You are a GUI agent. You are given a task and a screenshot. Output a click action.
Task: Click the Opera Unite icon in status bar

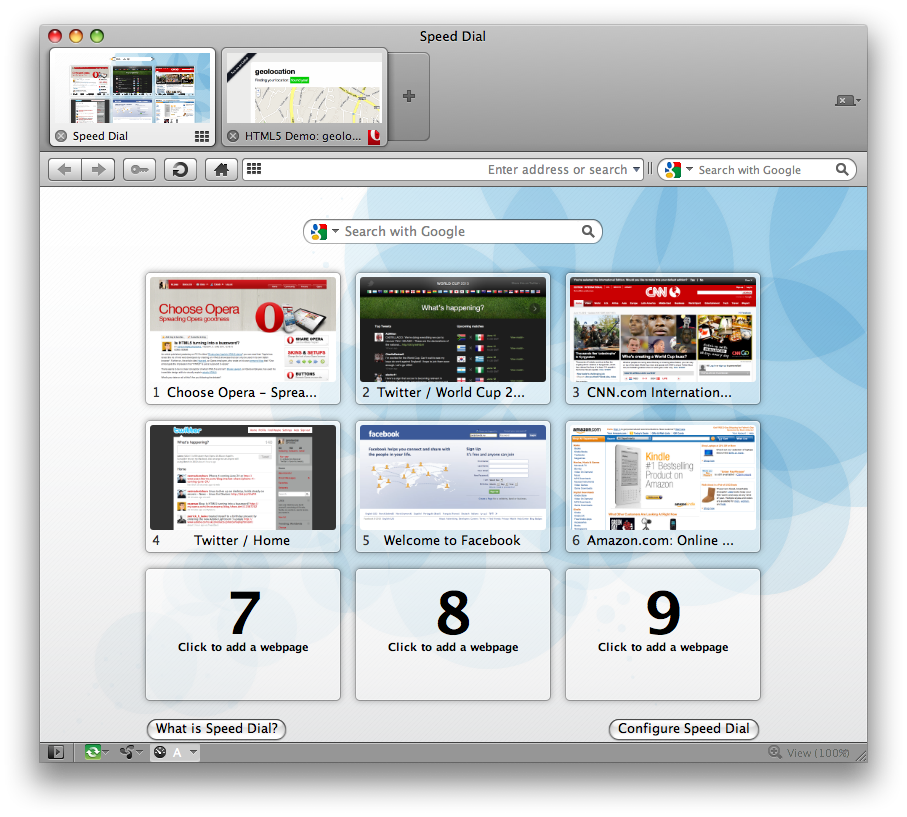129,752
